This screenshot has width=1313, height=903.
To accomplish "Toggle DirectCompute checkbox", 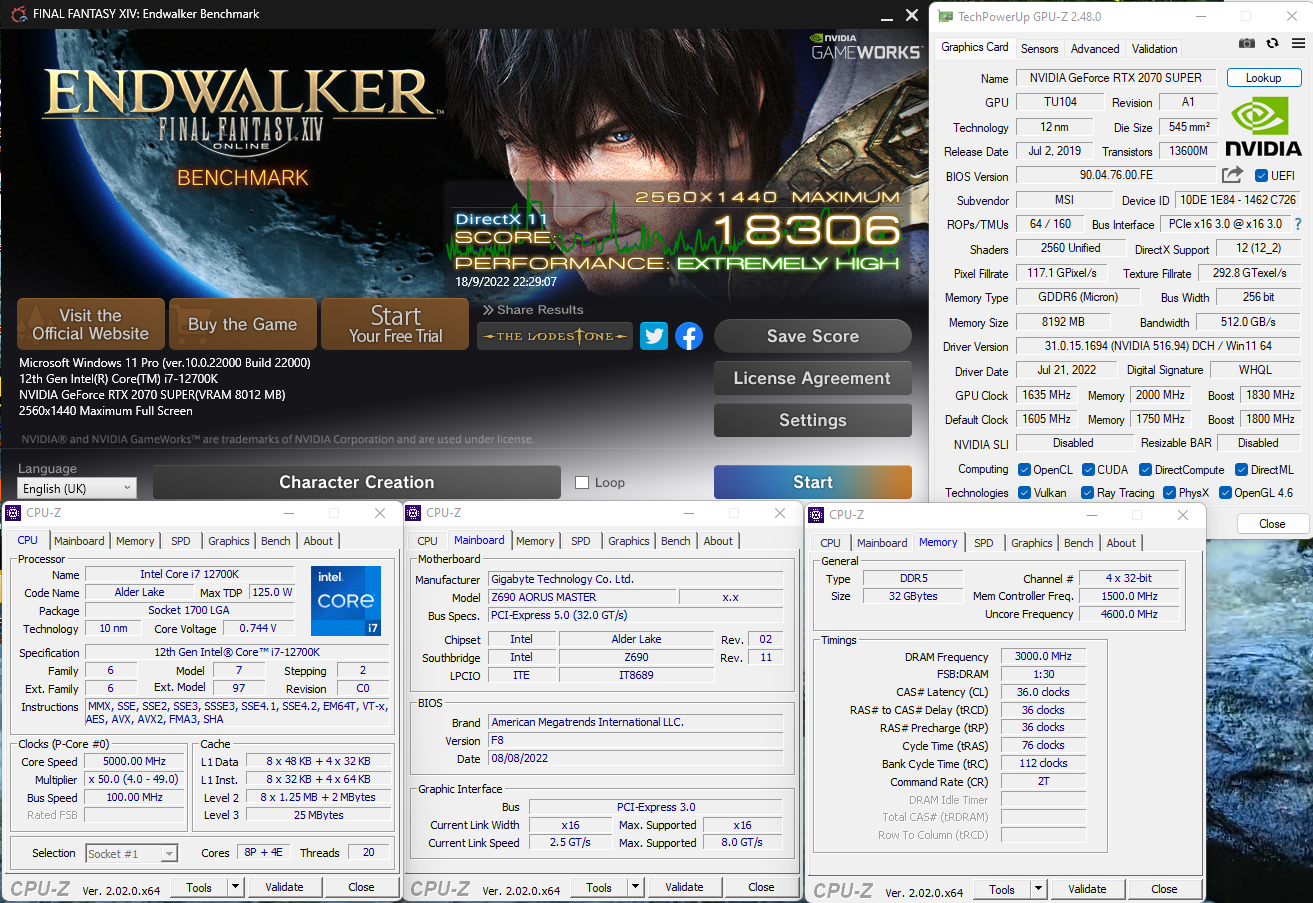I will coord(1145,469).
